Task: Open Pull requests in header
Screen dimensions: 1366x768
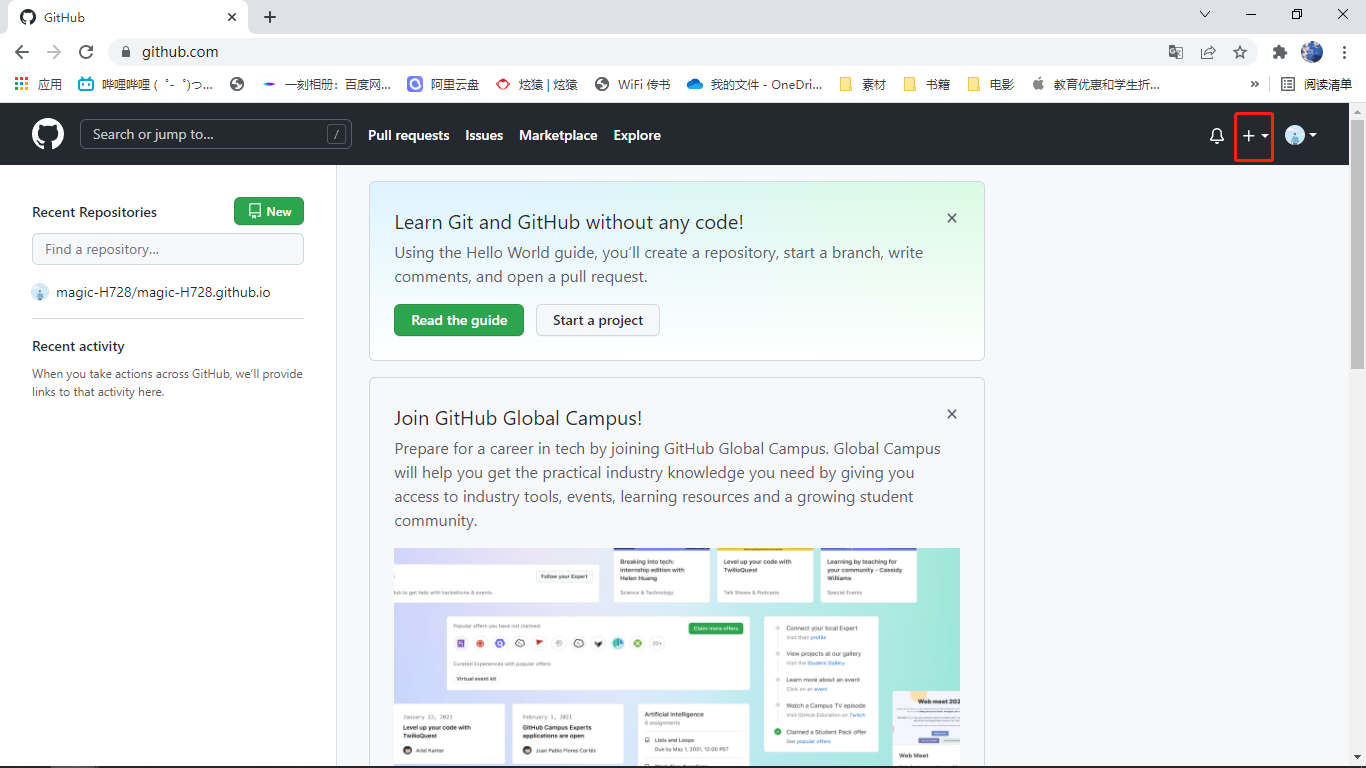Action: pyautogui.click(x=409, y=135)
